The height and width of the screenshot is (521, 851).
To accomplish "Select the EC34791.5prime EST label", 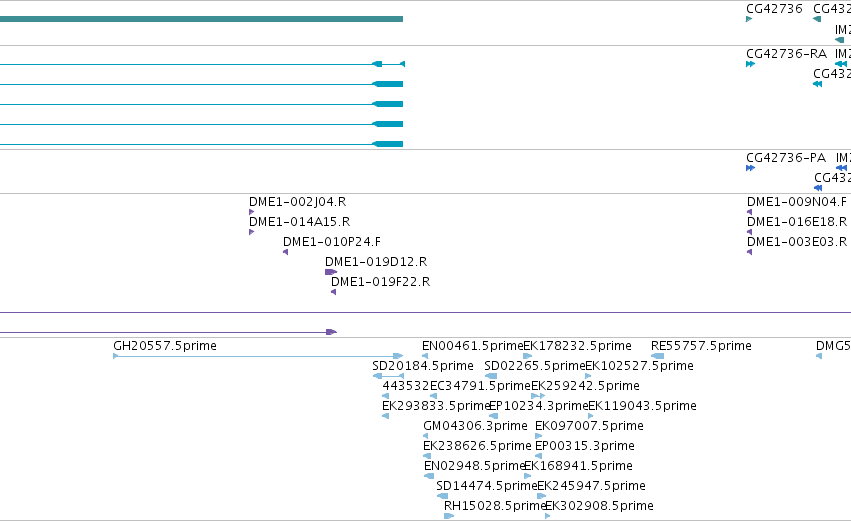I will click(480, 386).
